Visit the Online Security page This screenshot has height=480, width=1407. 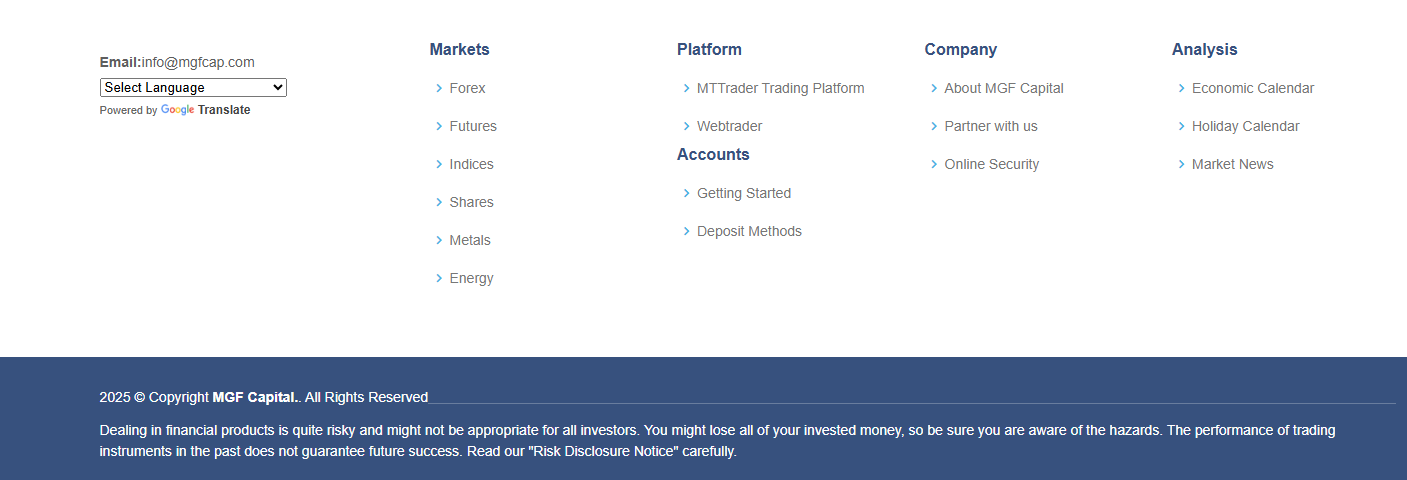coord(991,164)
